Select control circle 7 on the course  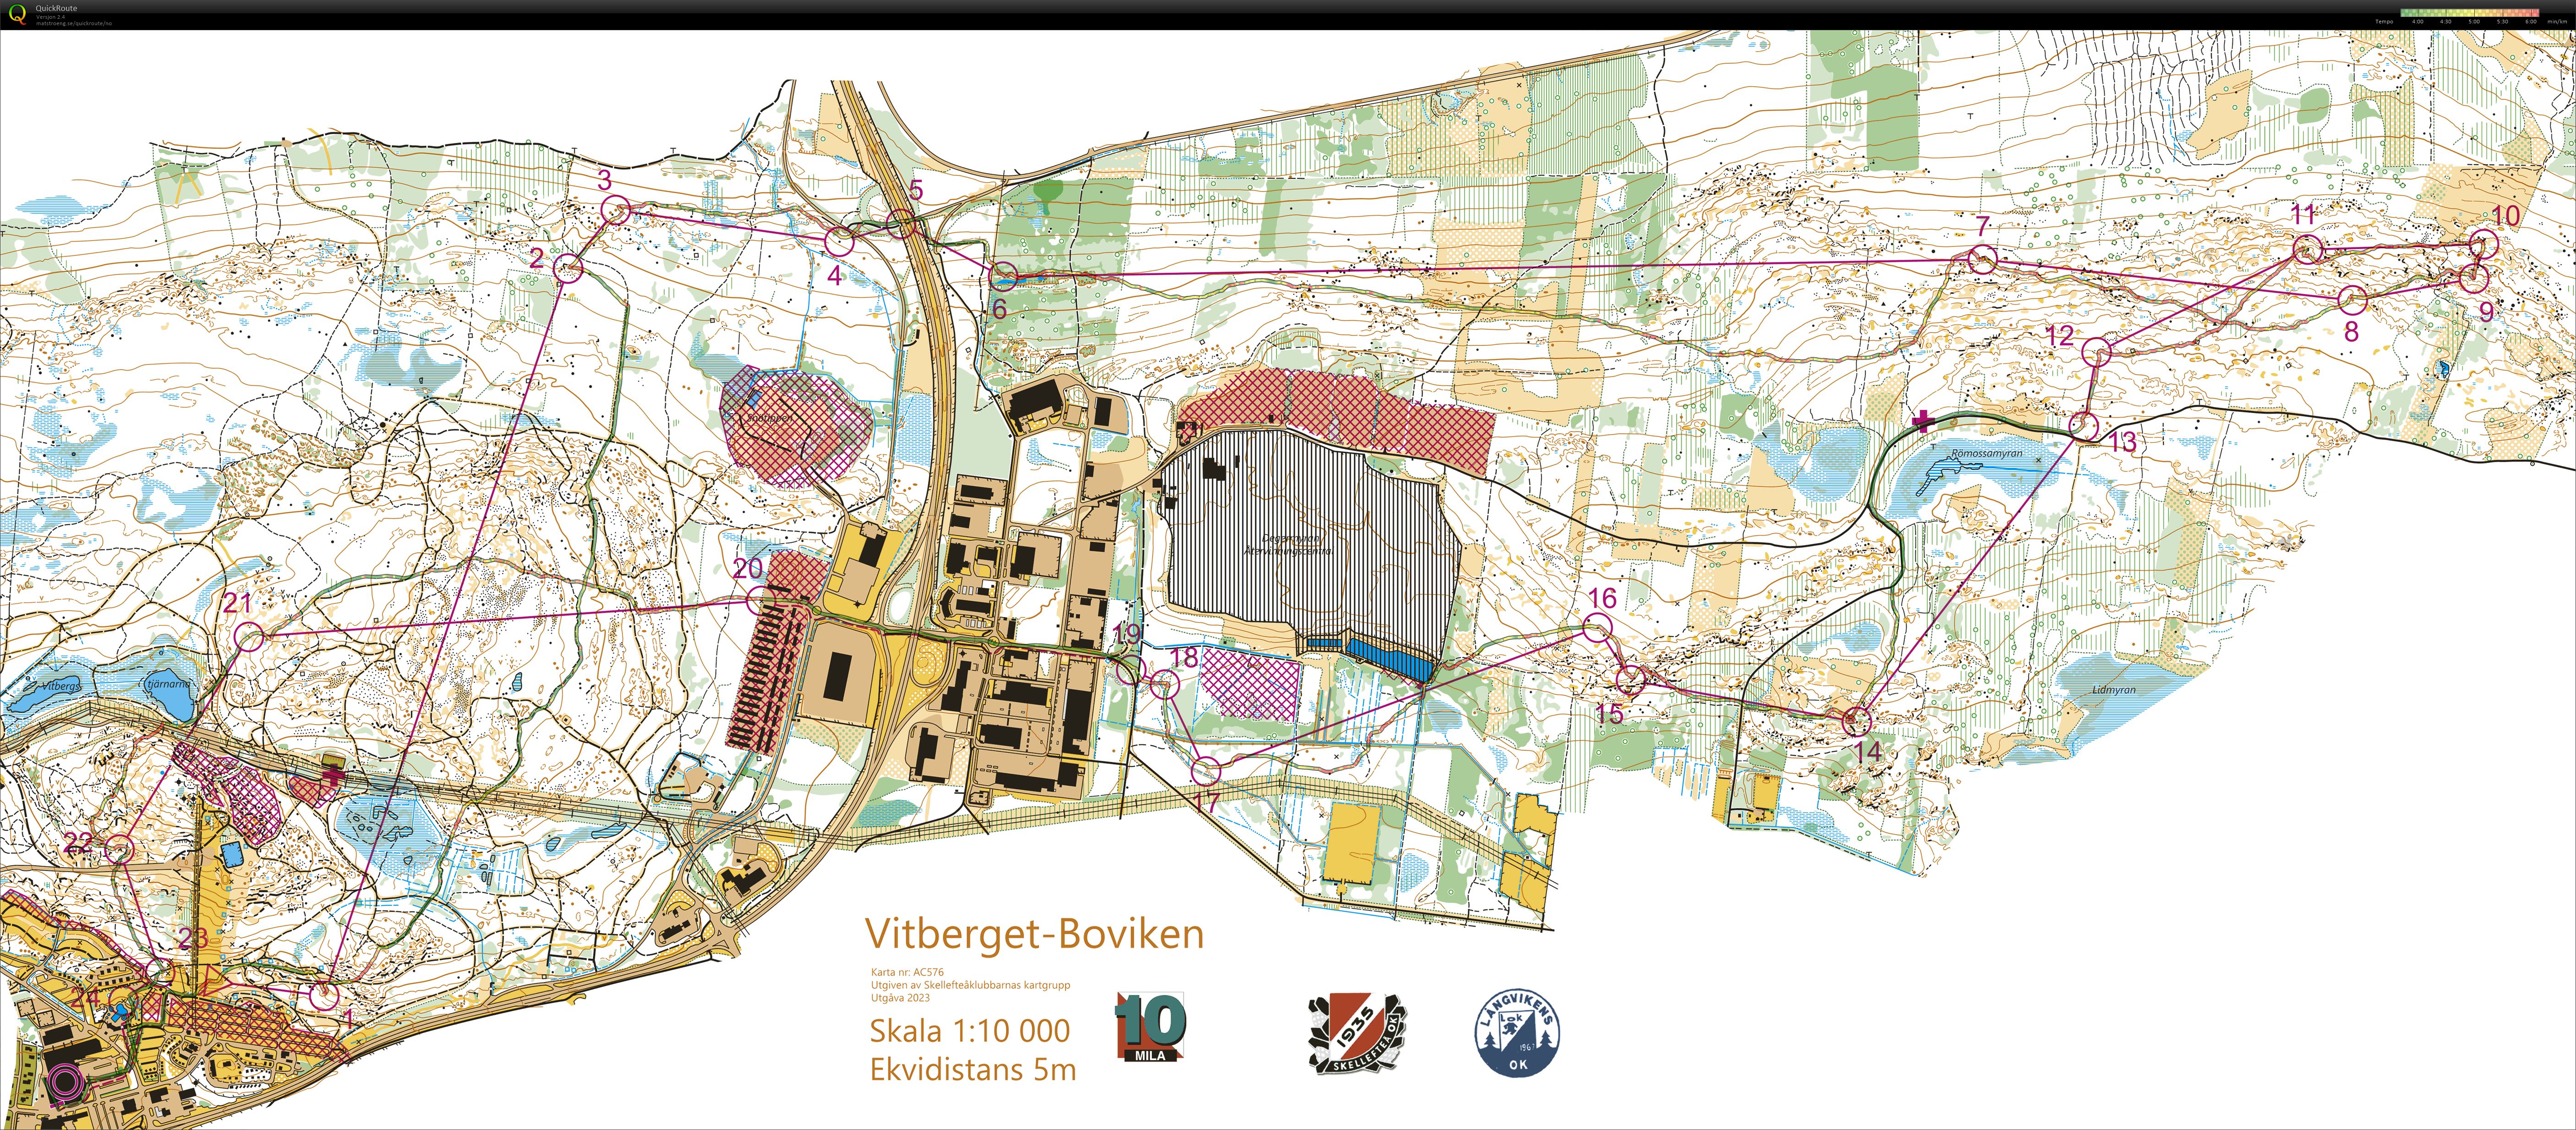[x=1983, y=260]
